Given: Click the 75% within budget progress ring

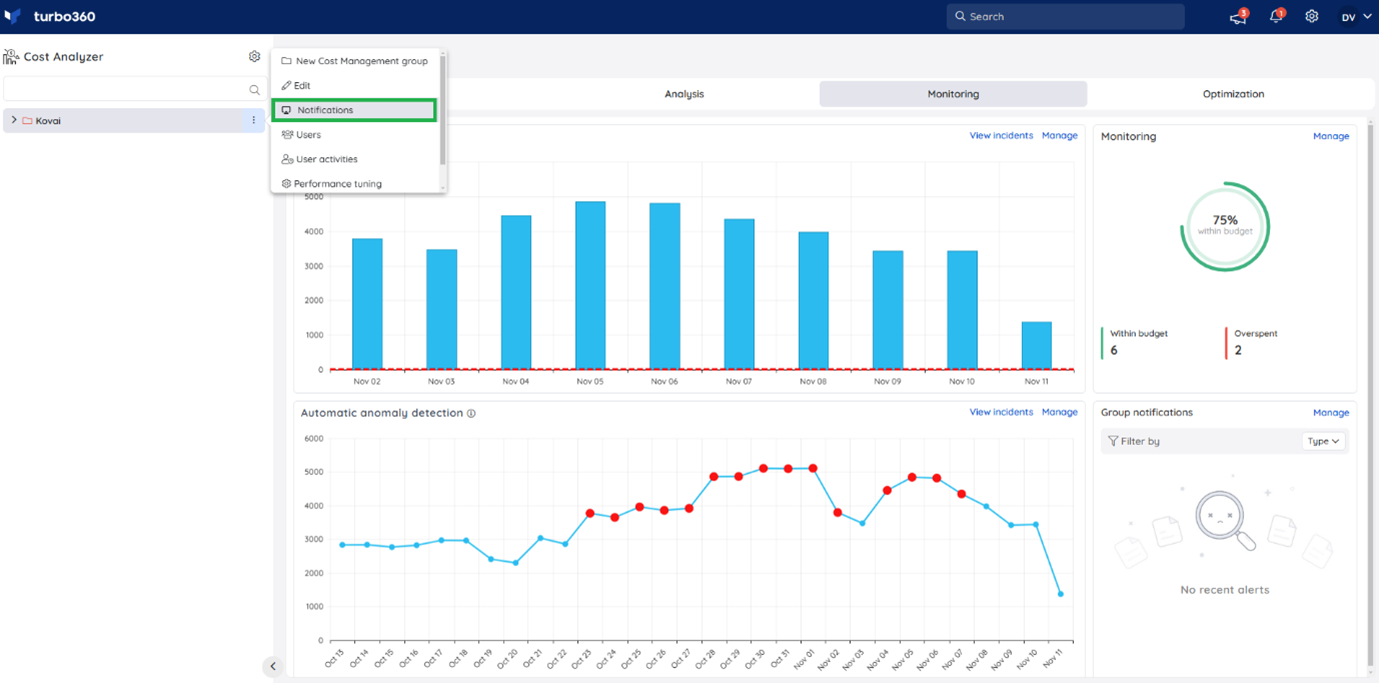Looking at the screenshot, I should pyautogui.click(x=1224, y=225).
